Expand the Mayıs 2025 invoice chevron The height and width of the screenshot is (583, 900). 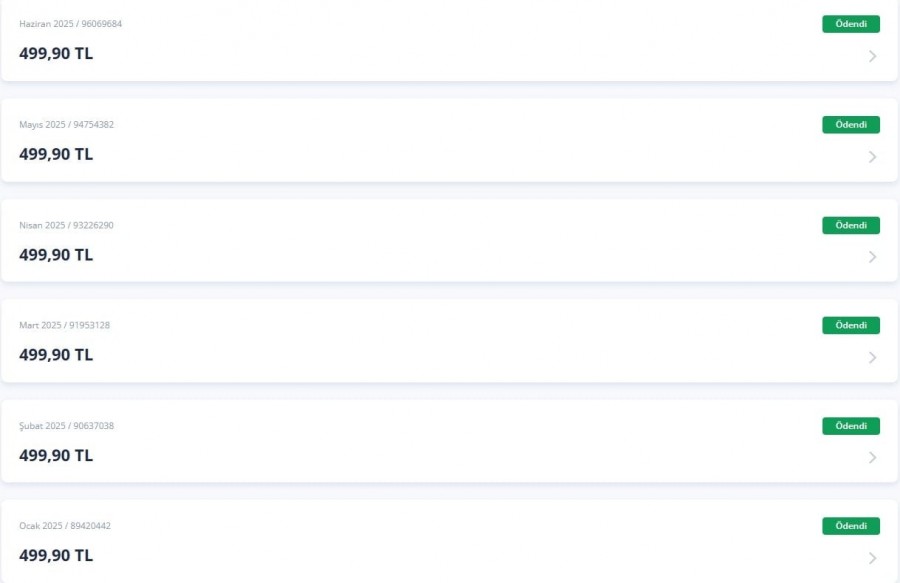tap(872, 157)
